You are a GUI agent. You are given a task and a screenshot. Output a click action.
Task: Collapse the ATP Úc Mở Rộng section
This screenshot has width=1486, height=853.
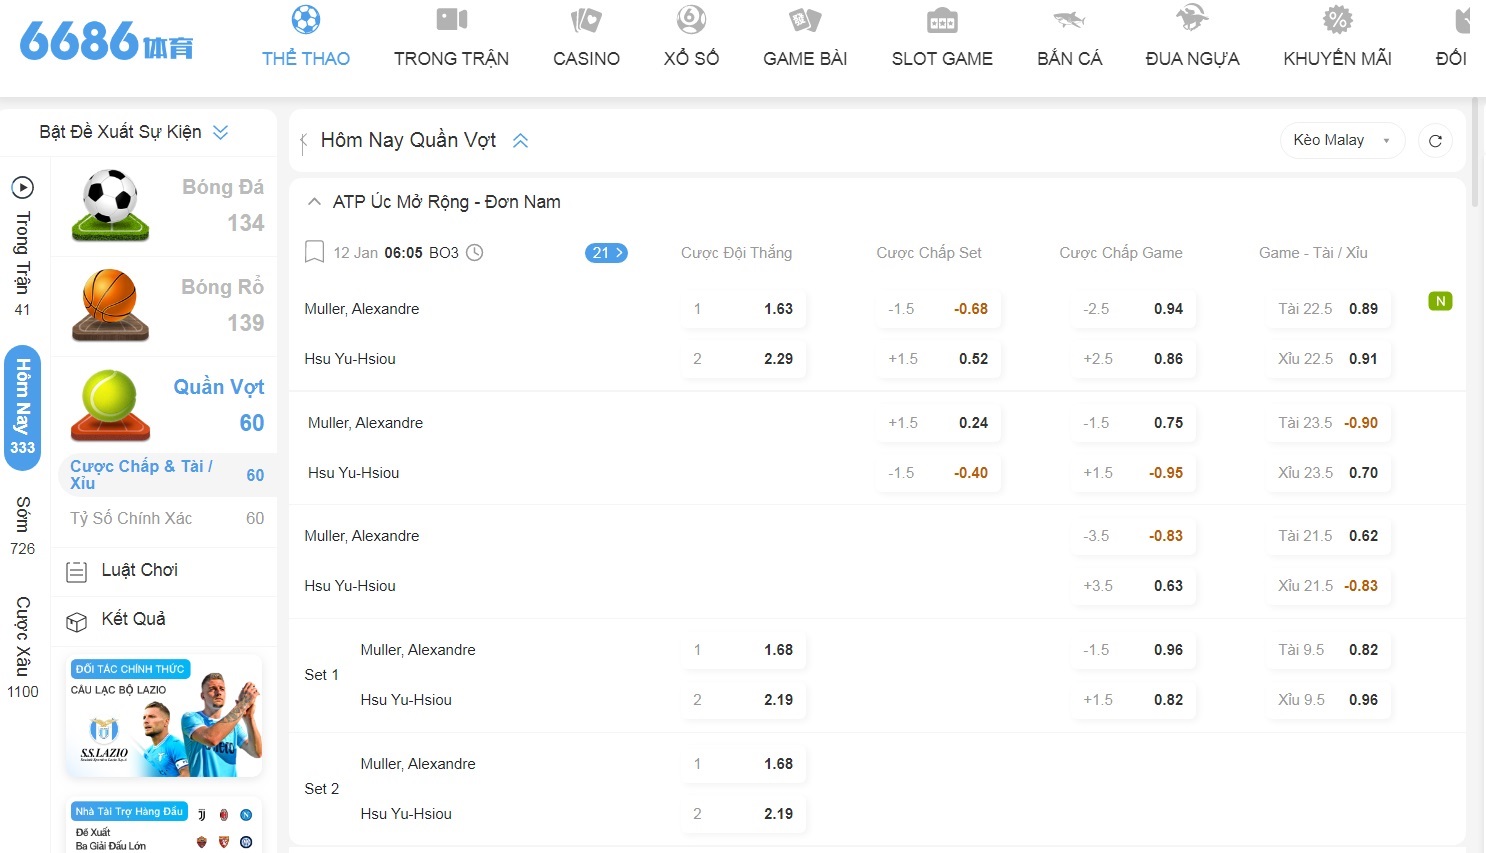tap(314, 202)
